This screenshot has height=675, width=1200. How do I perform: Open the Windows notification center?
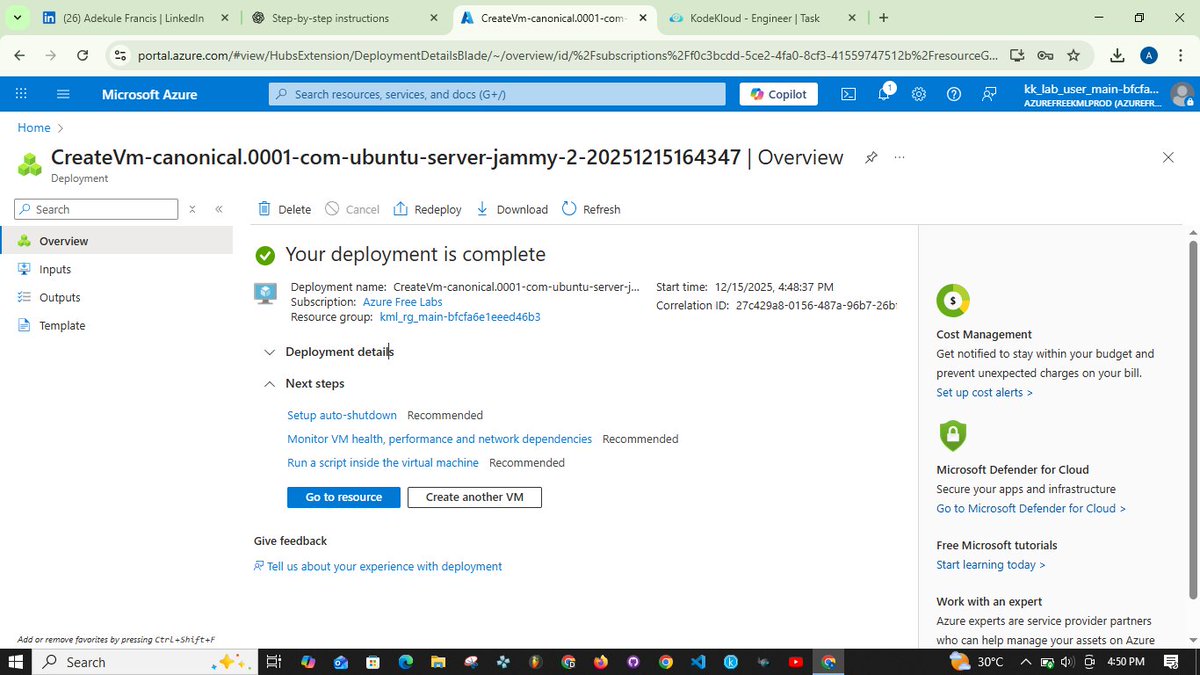pyautogui.click(x=1171, y=662)
